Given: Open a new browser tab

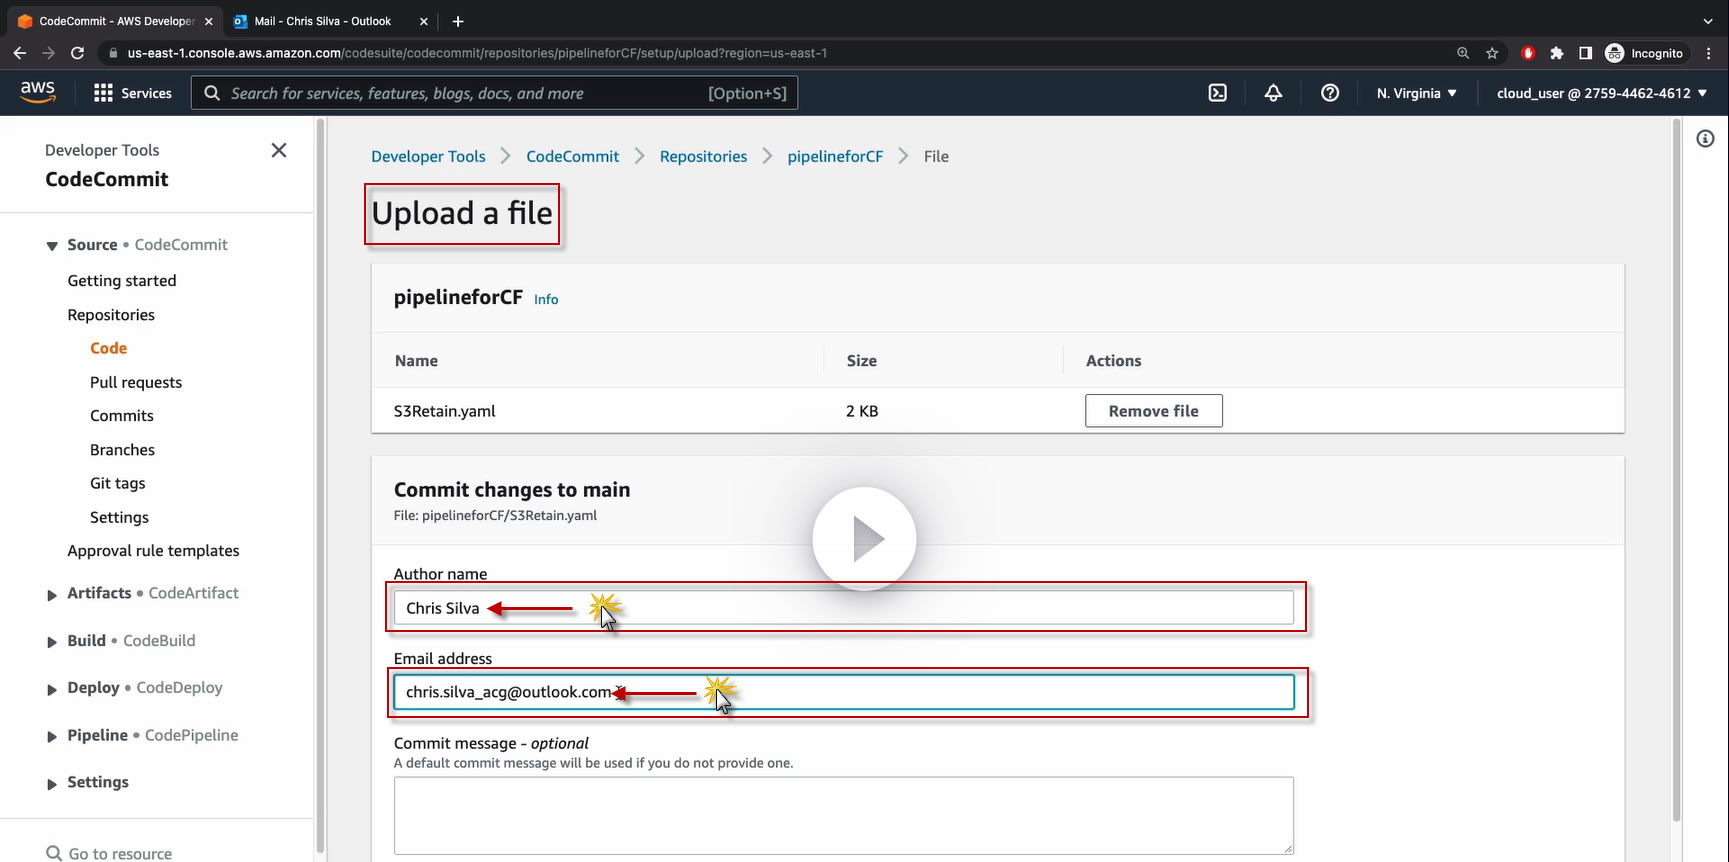Looking at the screenshot, I should [458, 21].
